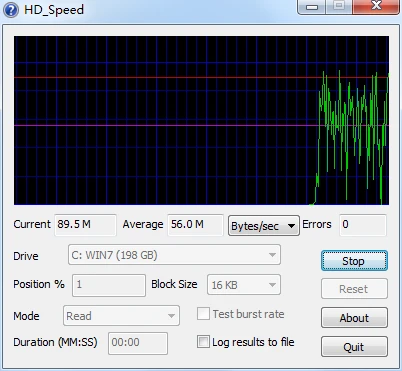Click the Average speed readout field
Screen dimensions: 402x371
coord(195,225)
